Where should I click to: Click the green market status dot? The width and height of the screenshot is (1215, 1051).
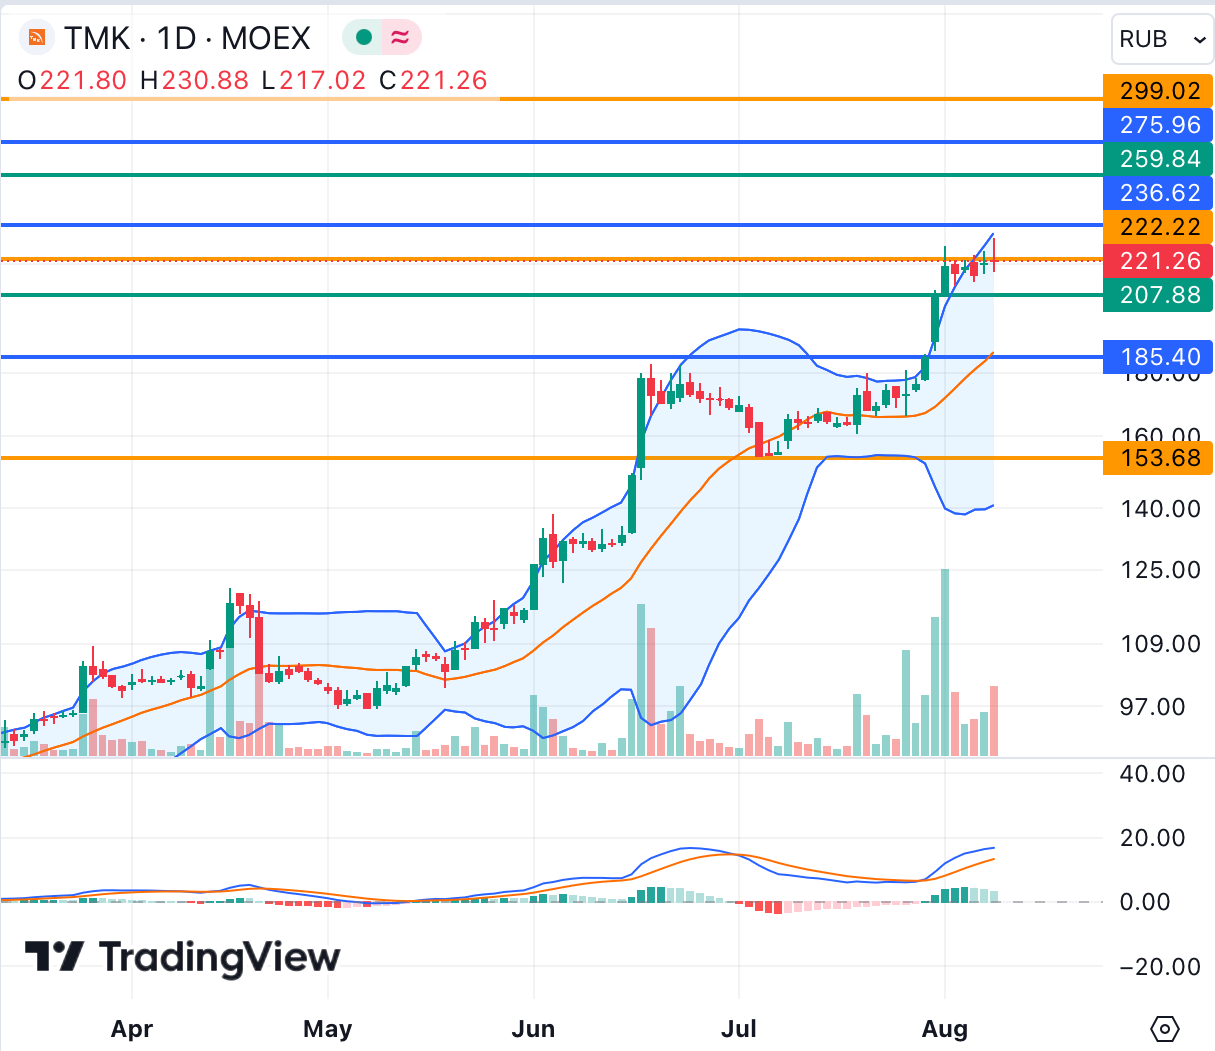coord(364,38)
